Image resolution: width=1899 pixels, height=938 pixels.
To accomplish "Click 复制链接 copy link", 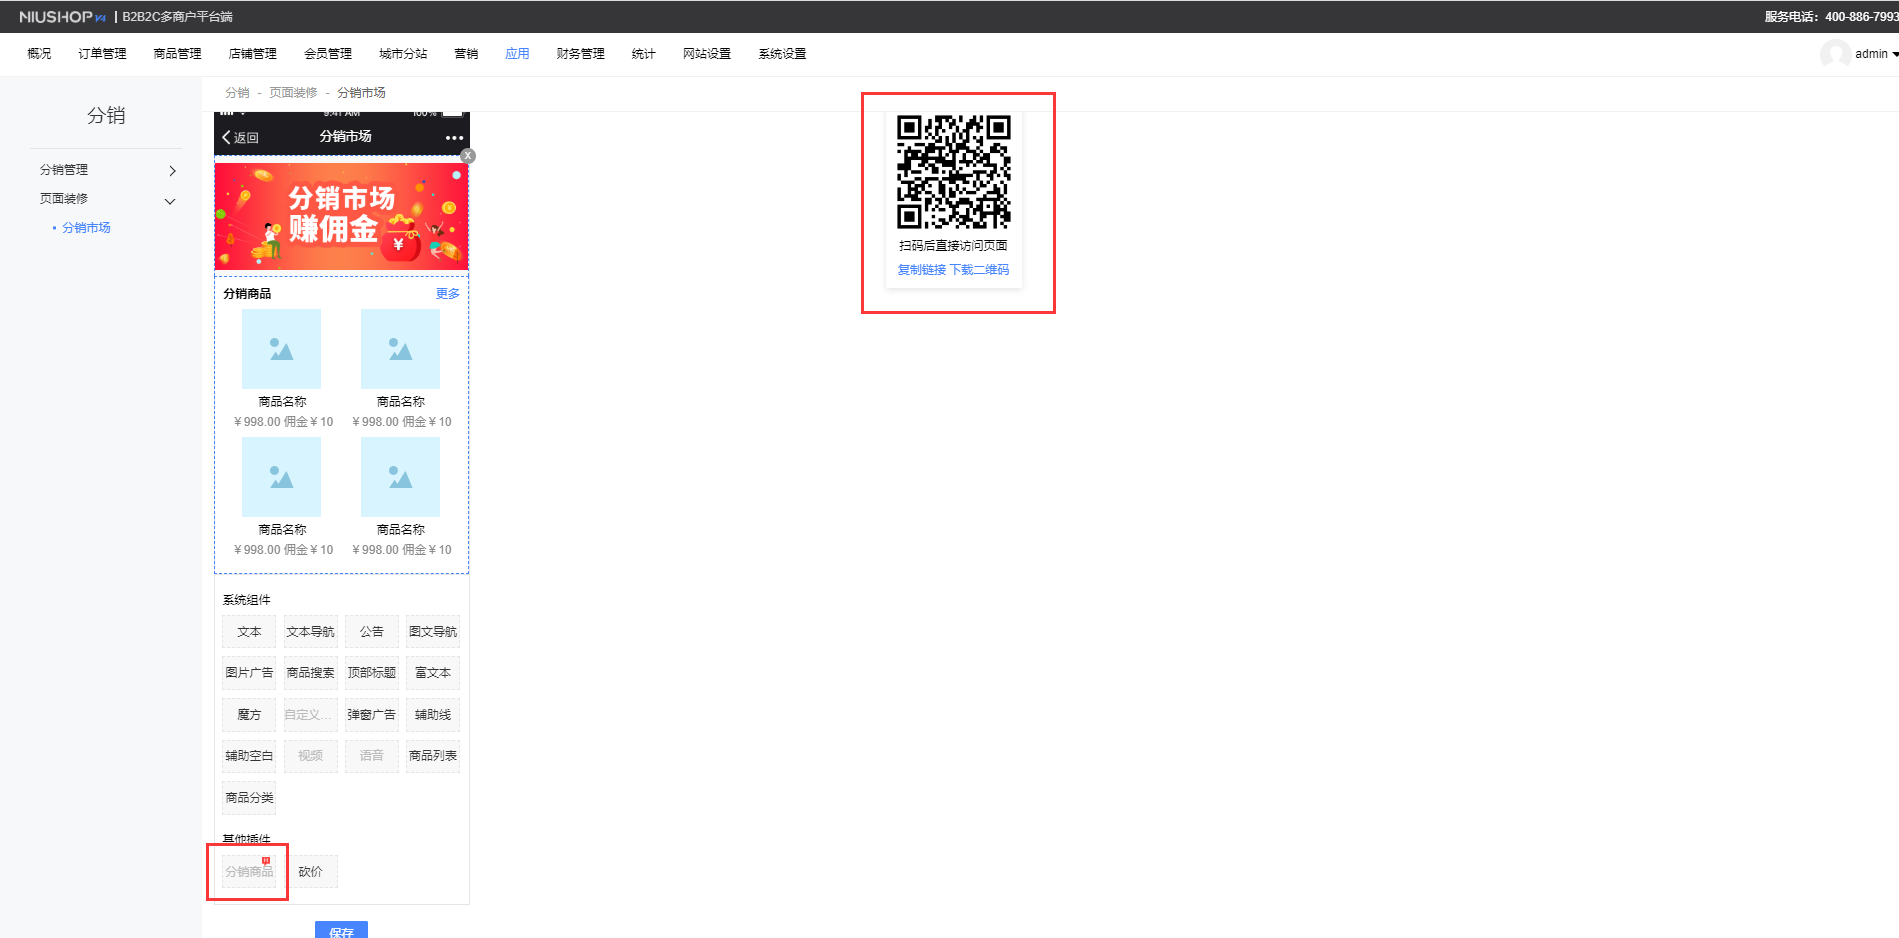I will (x=921, y=270).
